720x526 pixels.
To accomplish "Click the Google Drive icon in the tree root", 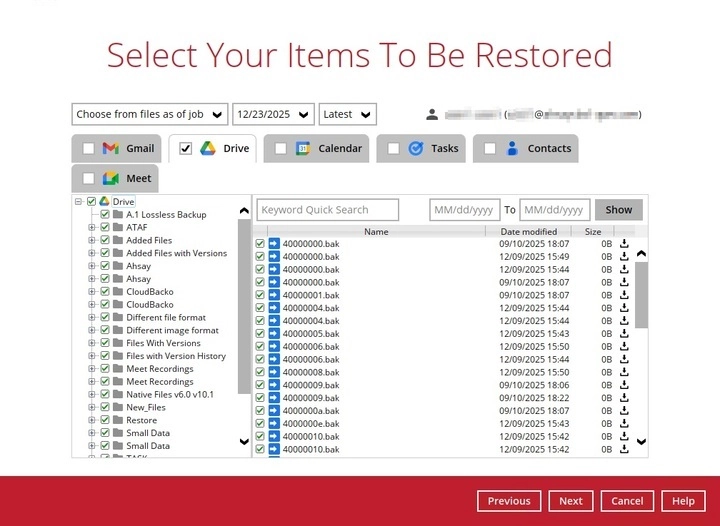I will coord(104,202).
